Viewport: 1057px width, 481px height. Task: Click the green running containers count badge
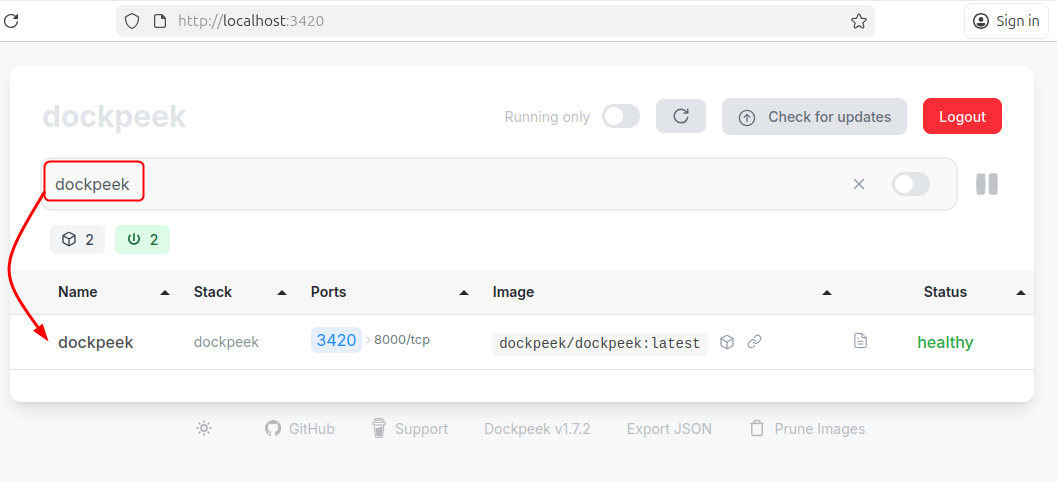[143, 239]
